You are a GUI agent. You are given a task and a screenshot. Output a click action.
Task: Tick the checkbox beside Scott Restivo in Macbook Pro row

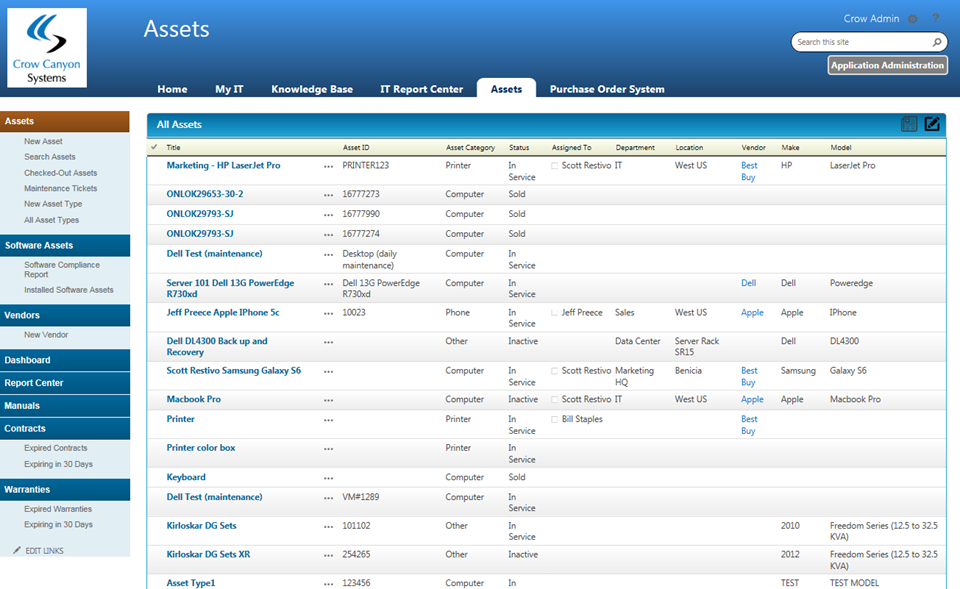(555, 400)
